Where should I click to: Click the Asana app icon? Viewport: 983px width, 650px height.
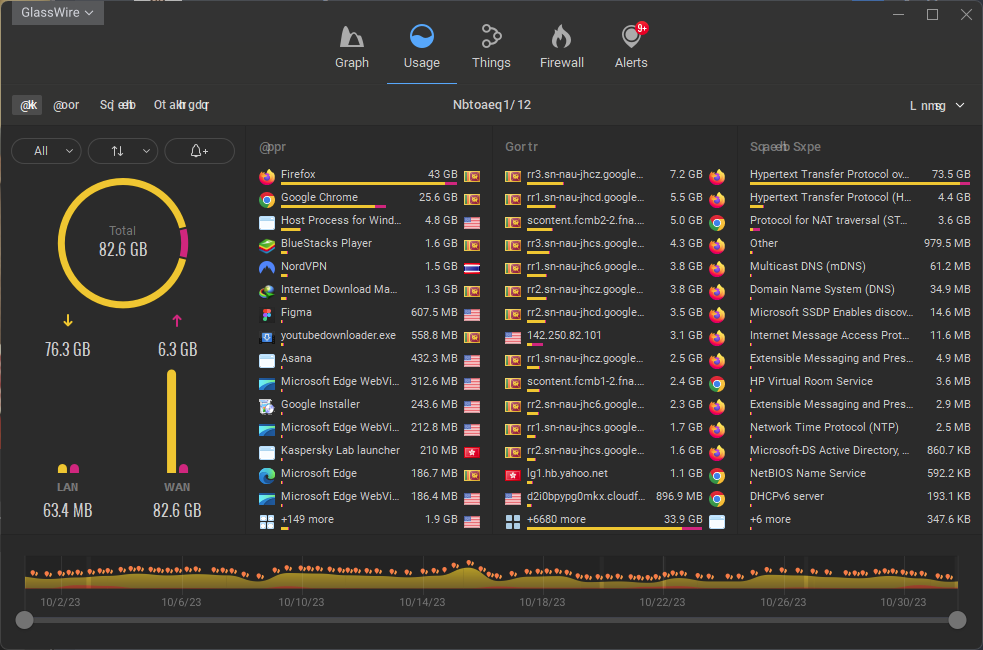(267, 361)
